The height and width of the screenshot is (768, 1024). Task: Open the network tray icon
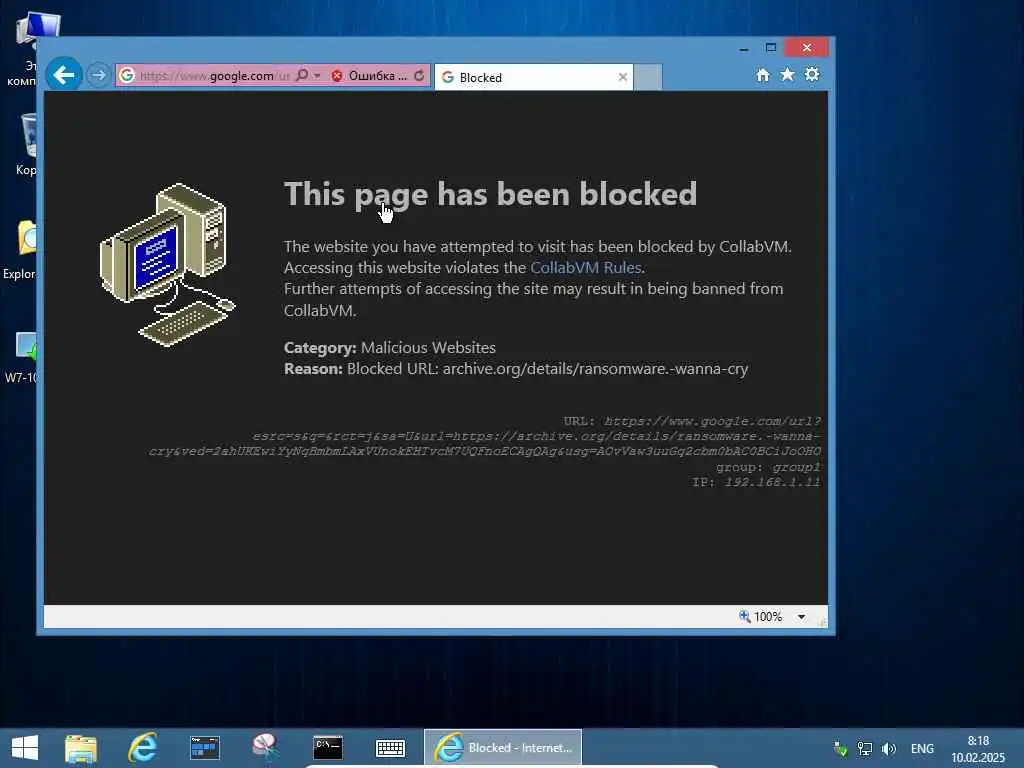click(865, 748)
